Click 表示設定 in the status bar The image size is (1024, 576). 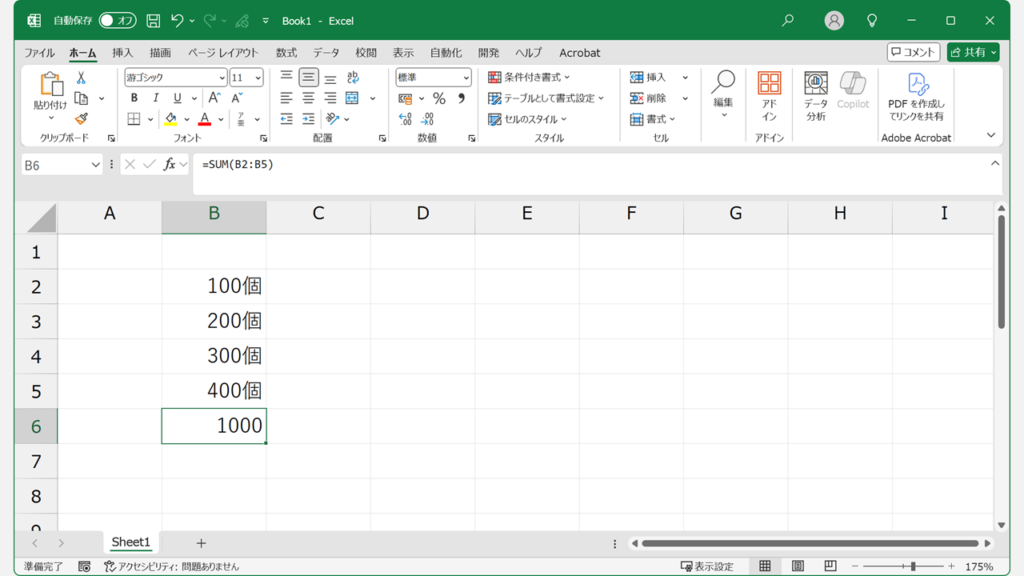tap(707, 566)
